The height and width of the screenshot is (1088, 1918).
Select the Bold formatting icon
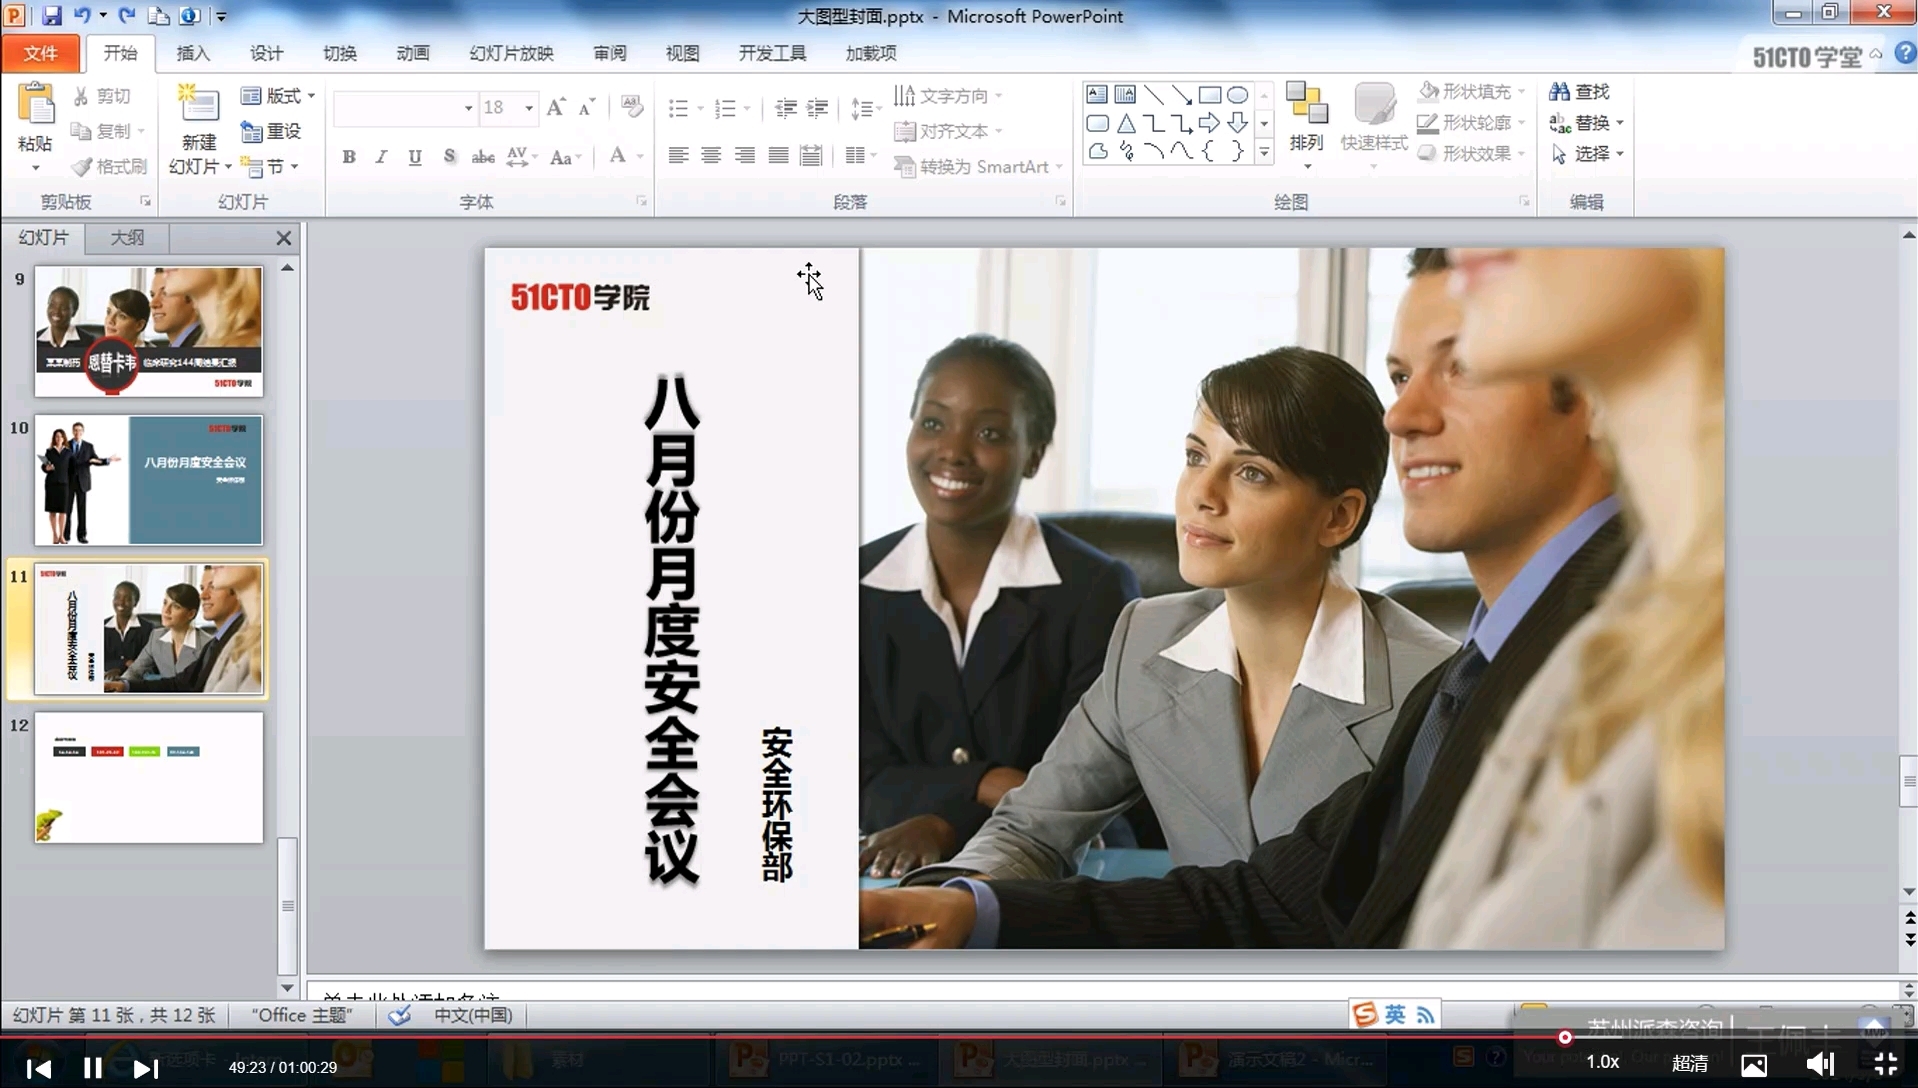point(348,157)
